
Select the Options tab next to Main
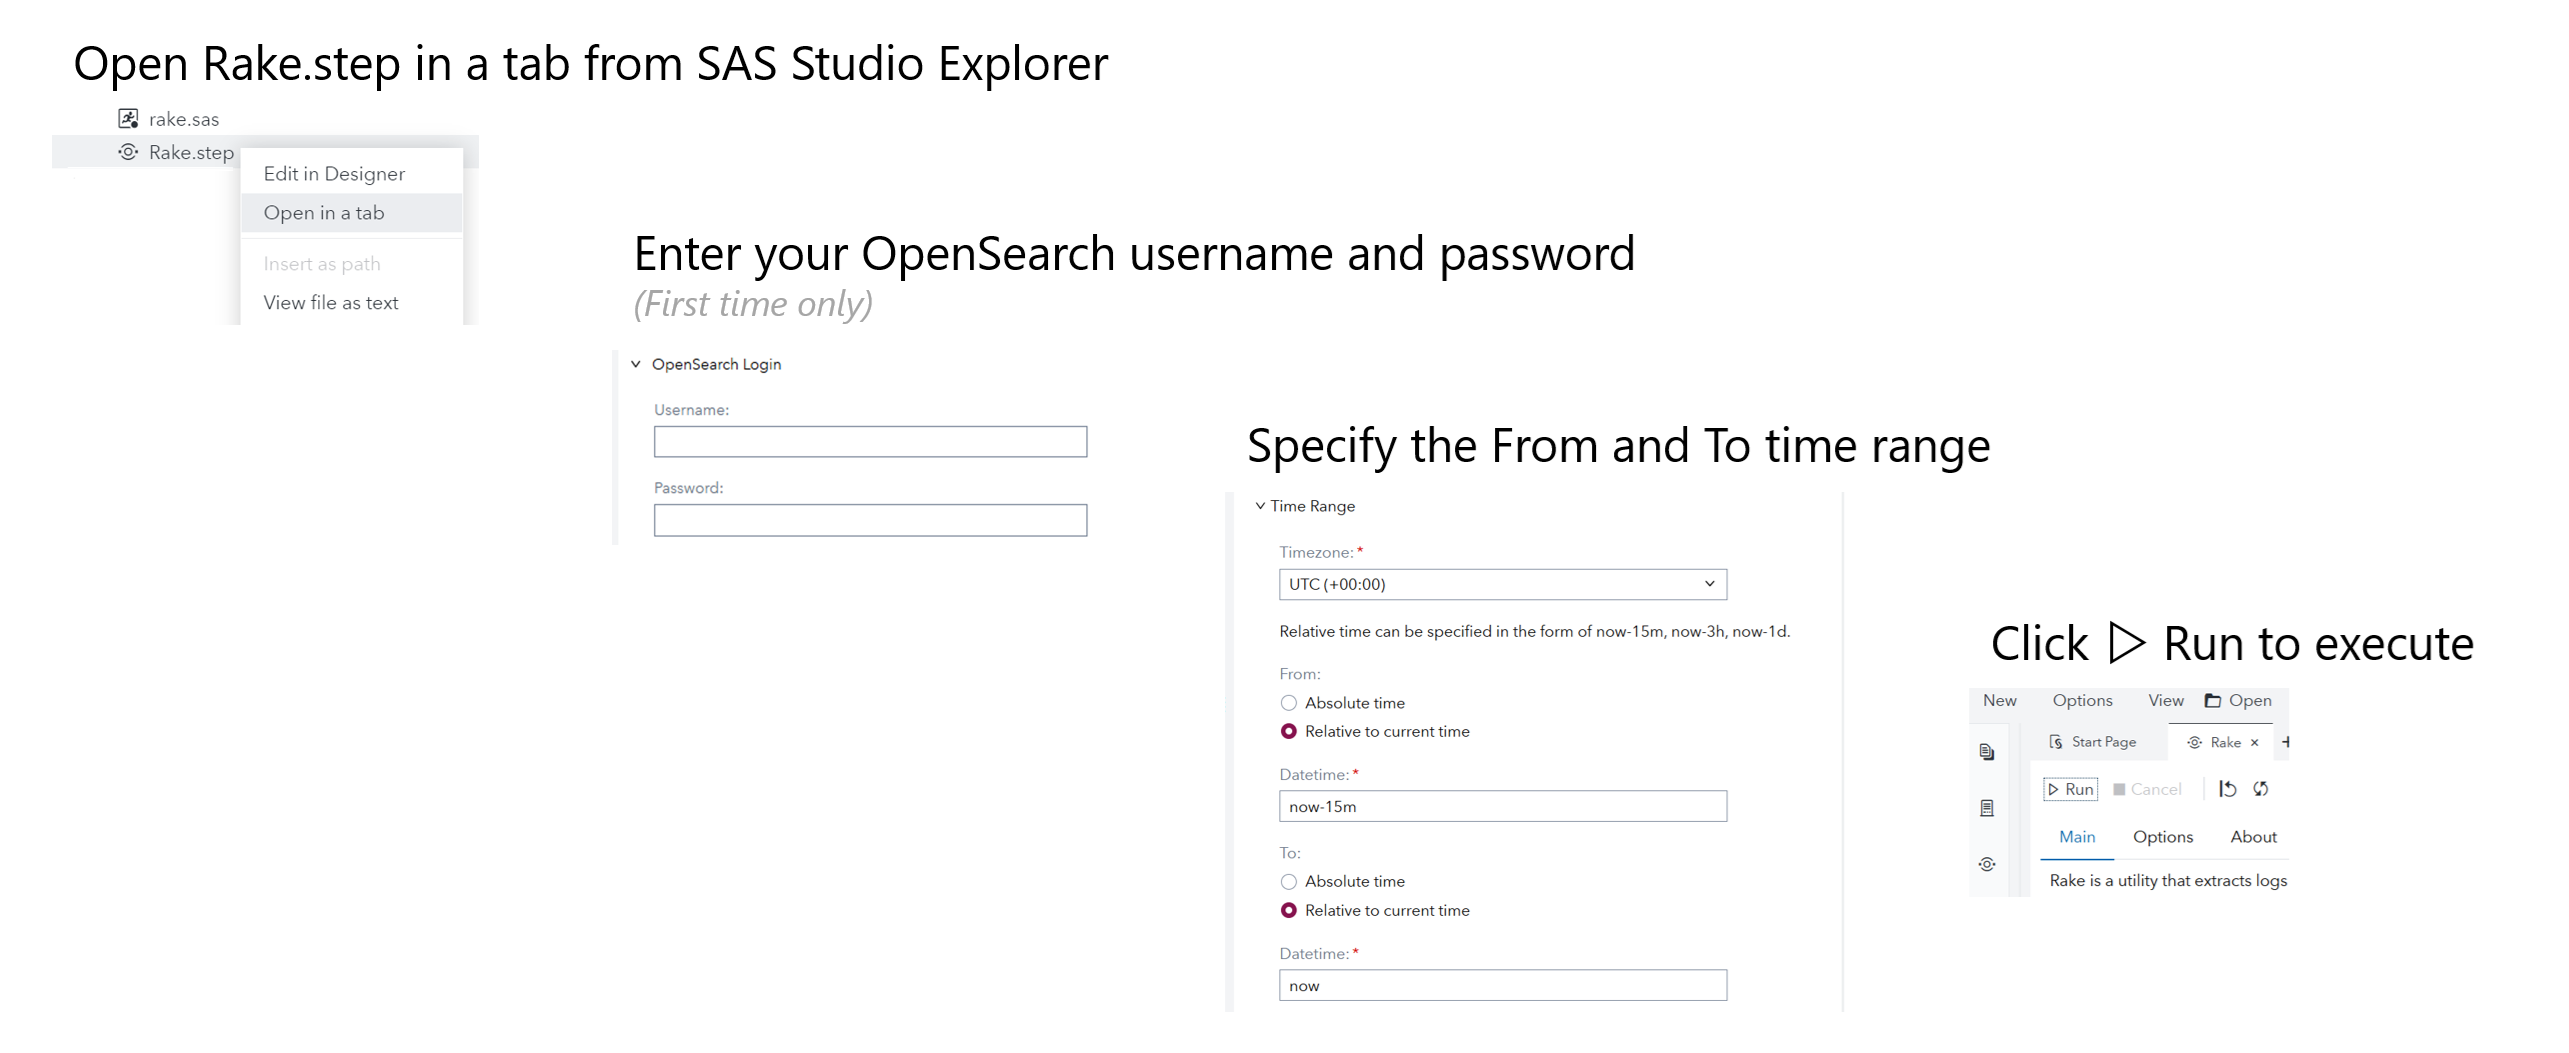pos(2162,837)
